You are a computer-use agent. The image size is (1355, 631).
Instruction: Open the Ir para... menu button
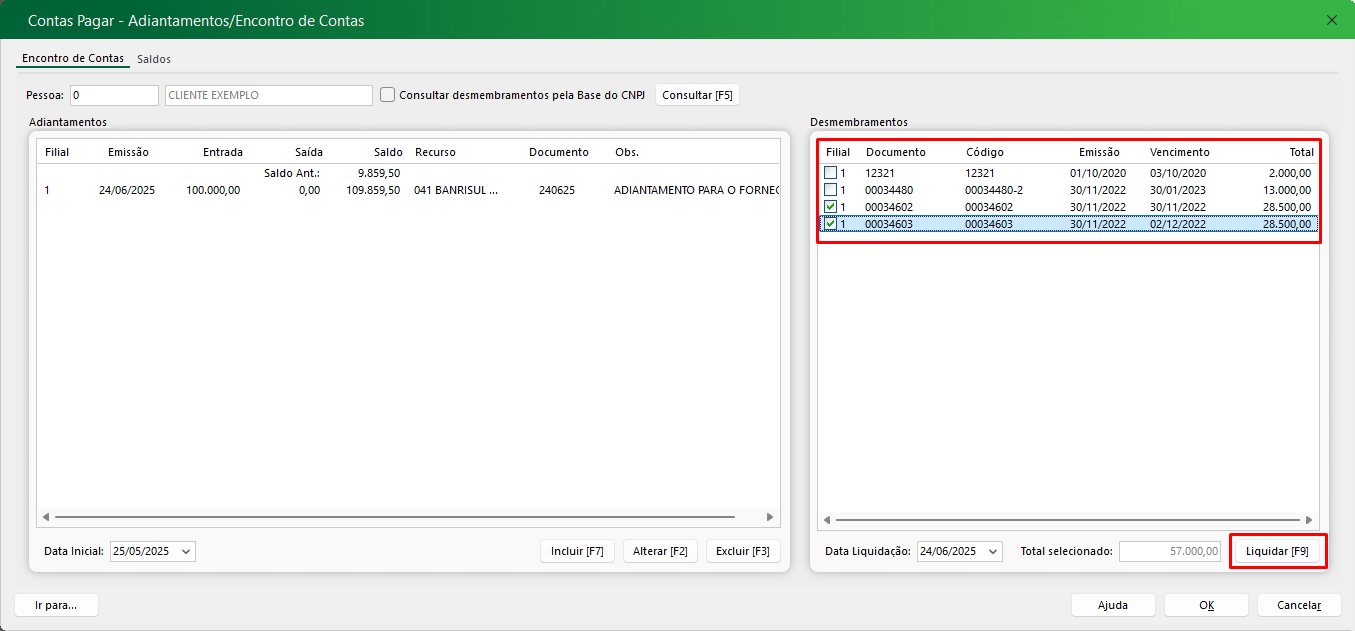tap(57, 605)
